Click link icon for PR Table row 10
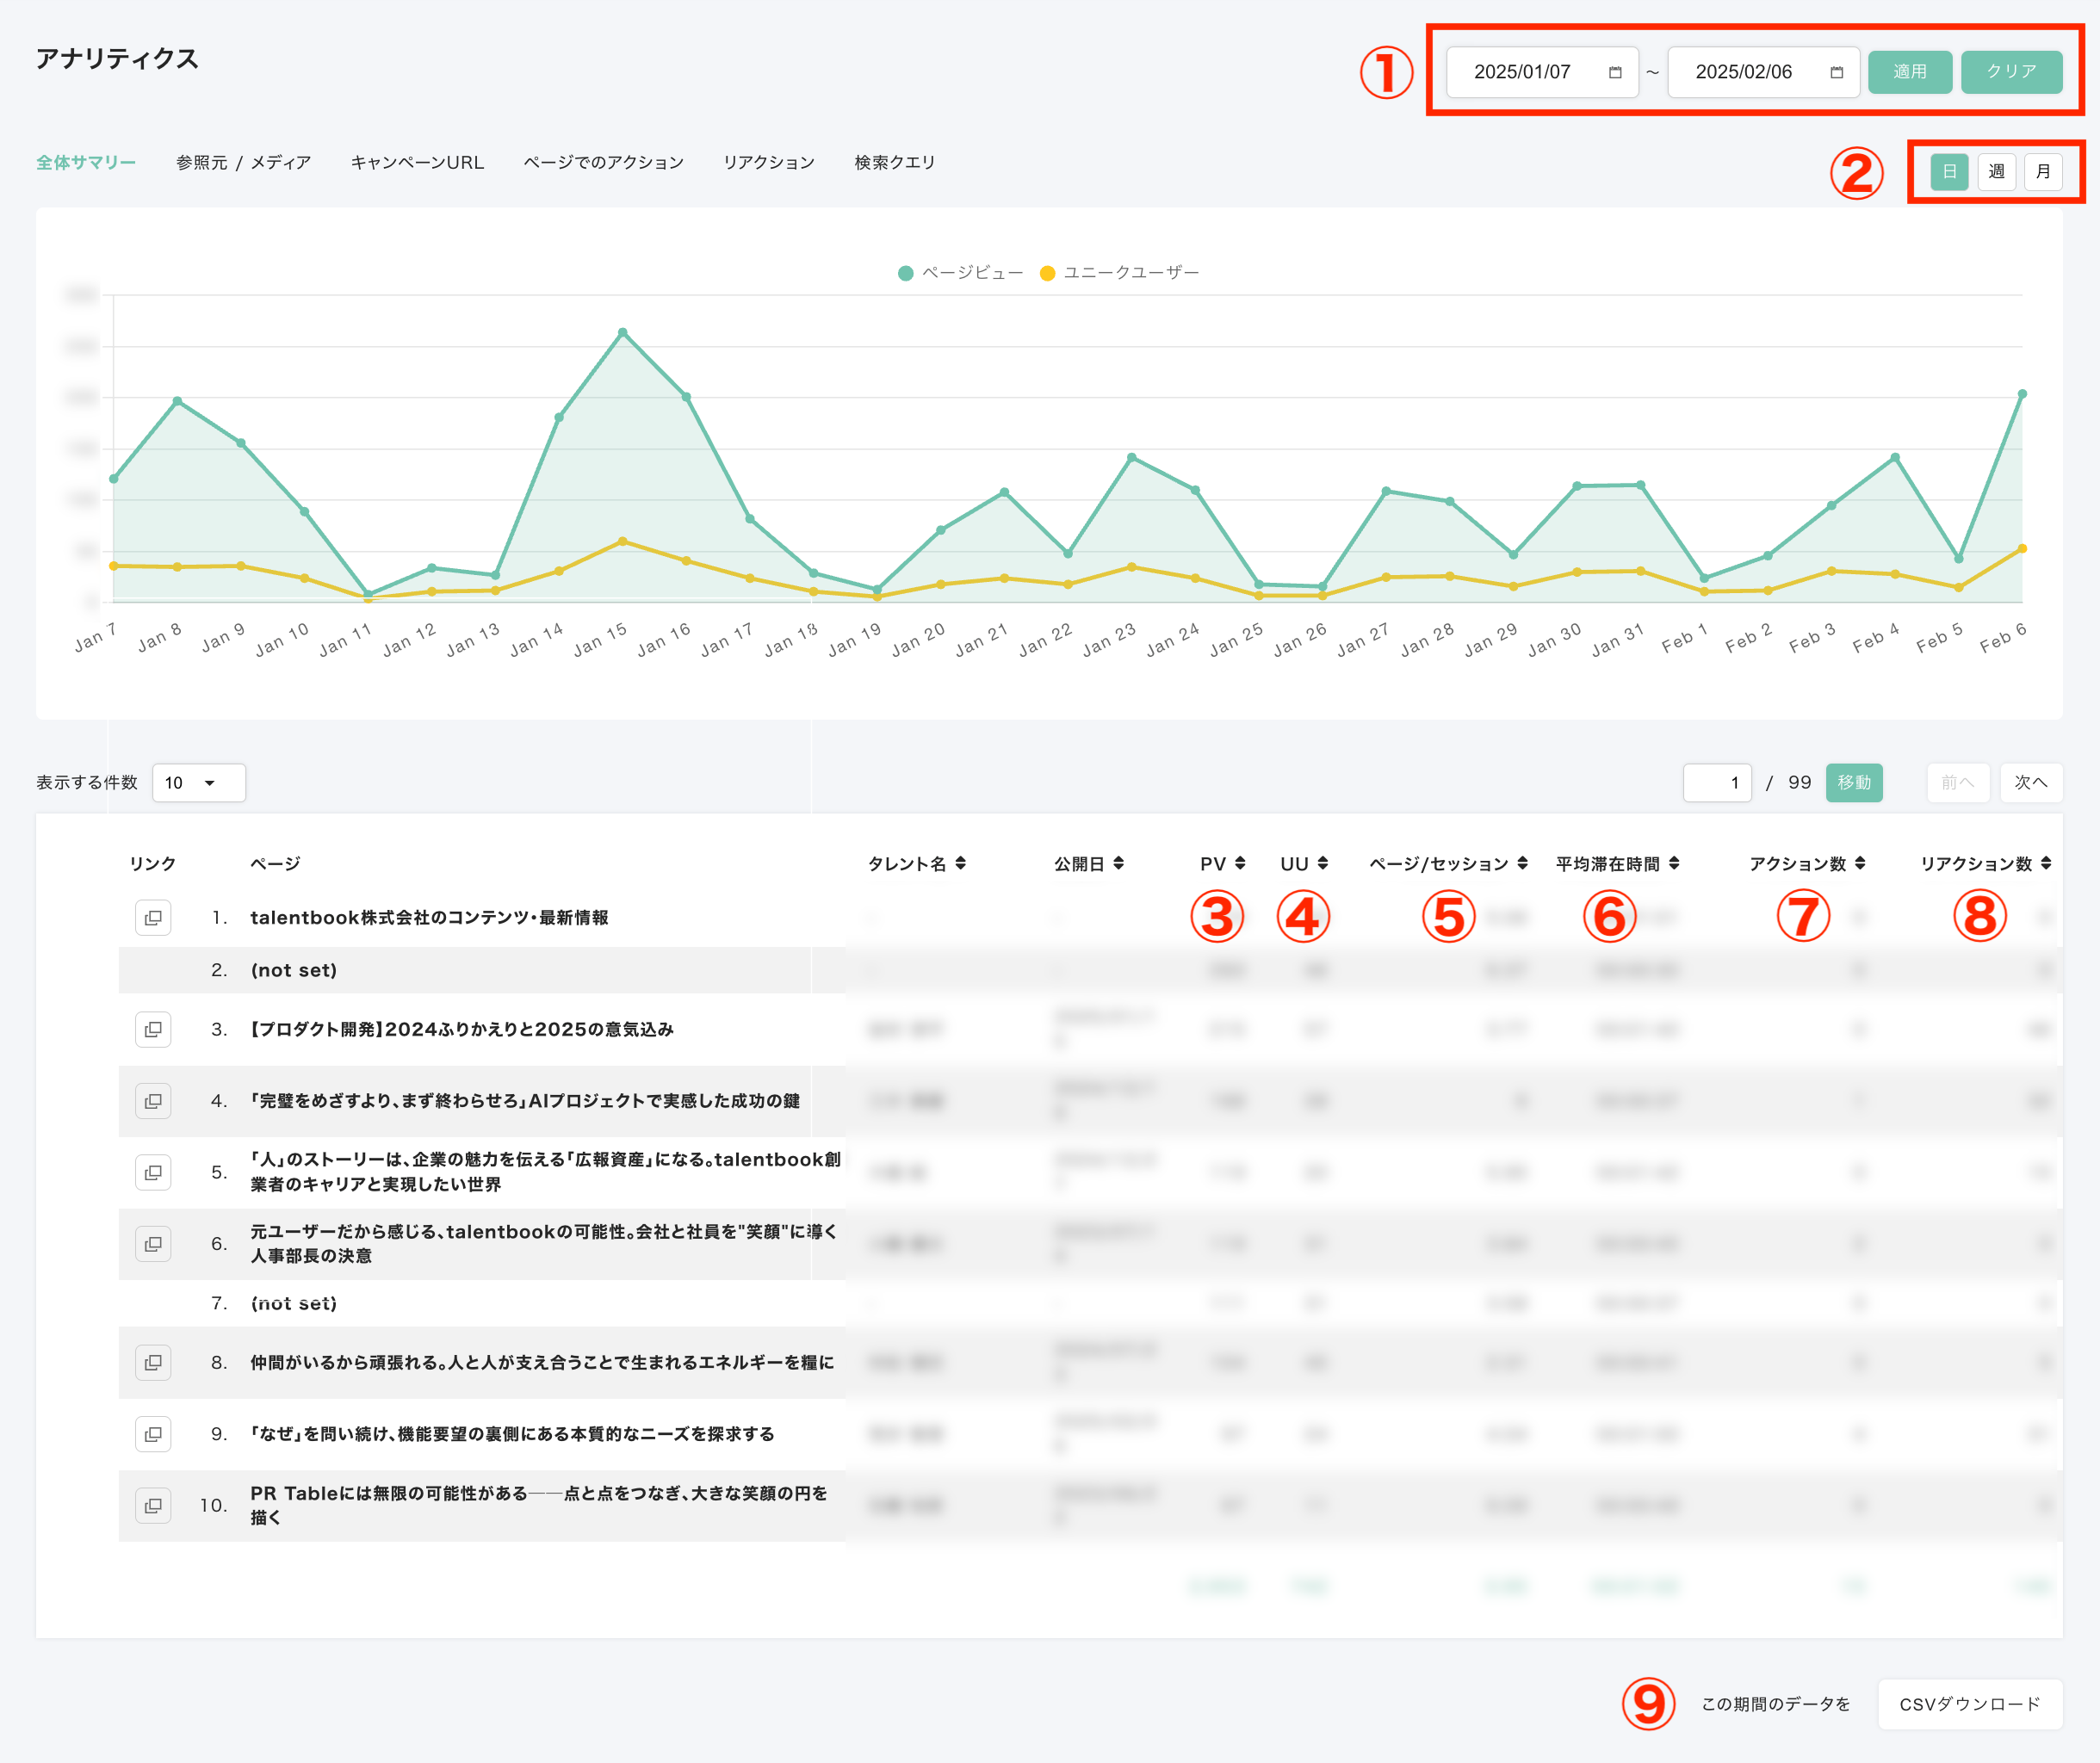Viewport: 2100px width, 1763px height. [x=153, y=1505]
